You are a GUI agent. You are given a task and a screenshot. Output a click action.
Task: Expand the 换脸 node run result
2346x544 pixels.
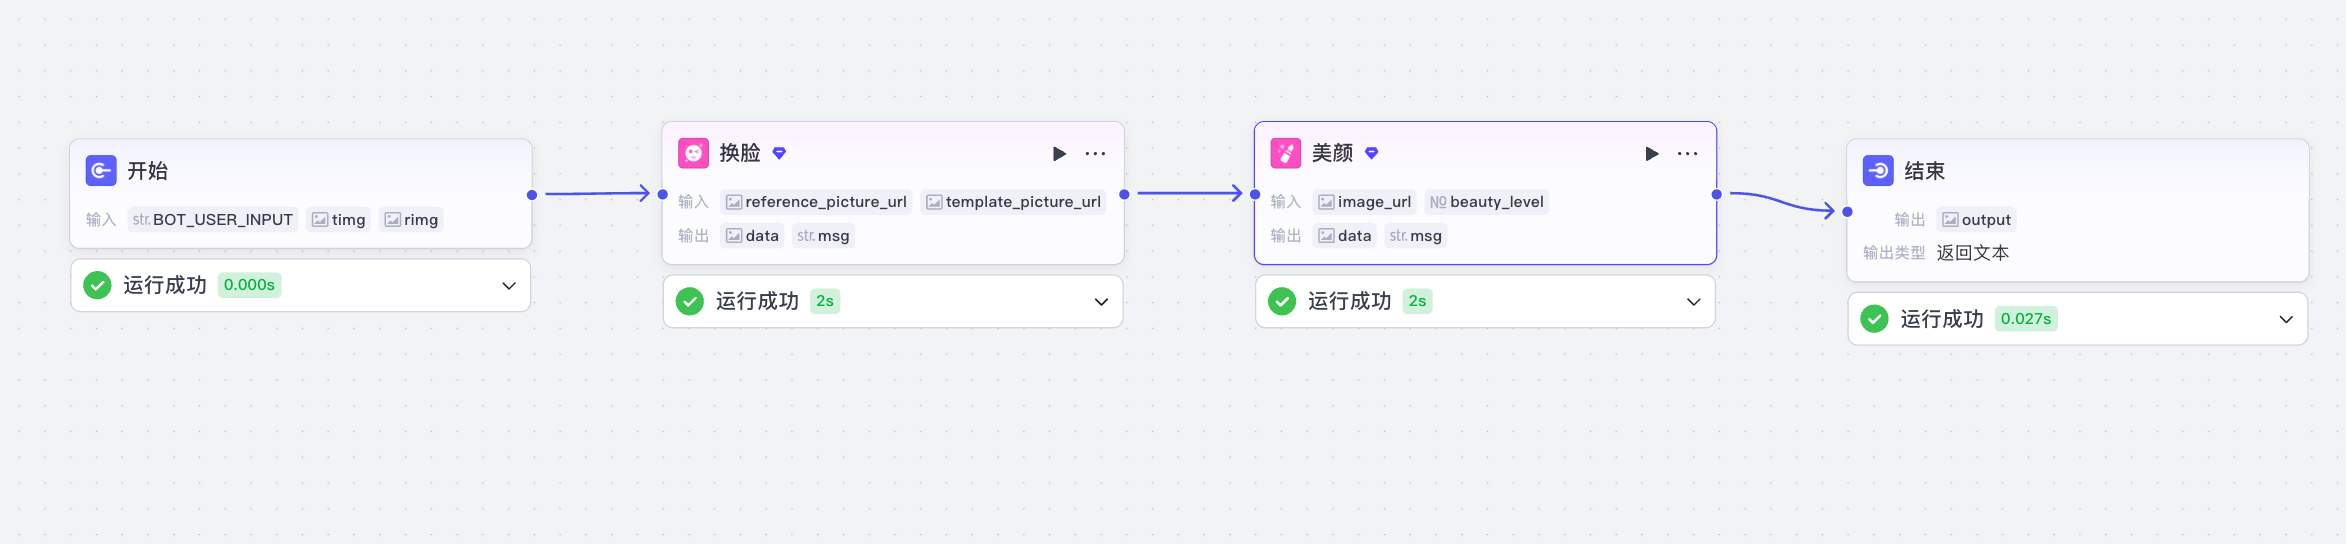[1101, 302]
